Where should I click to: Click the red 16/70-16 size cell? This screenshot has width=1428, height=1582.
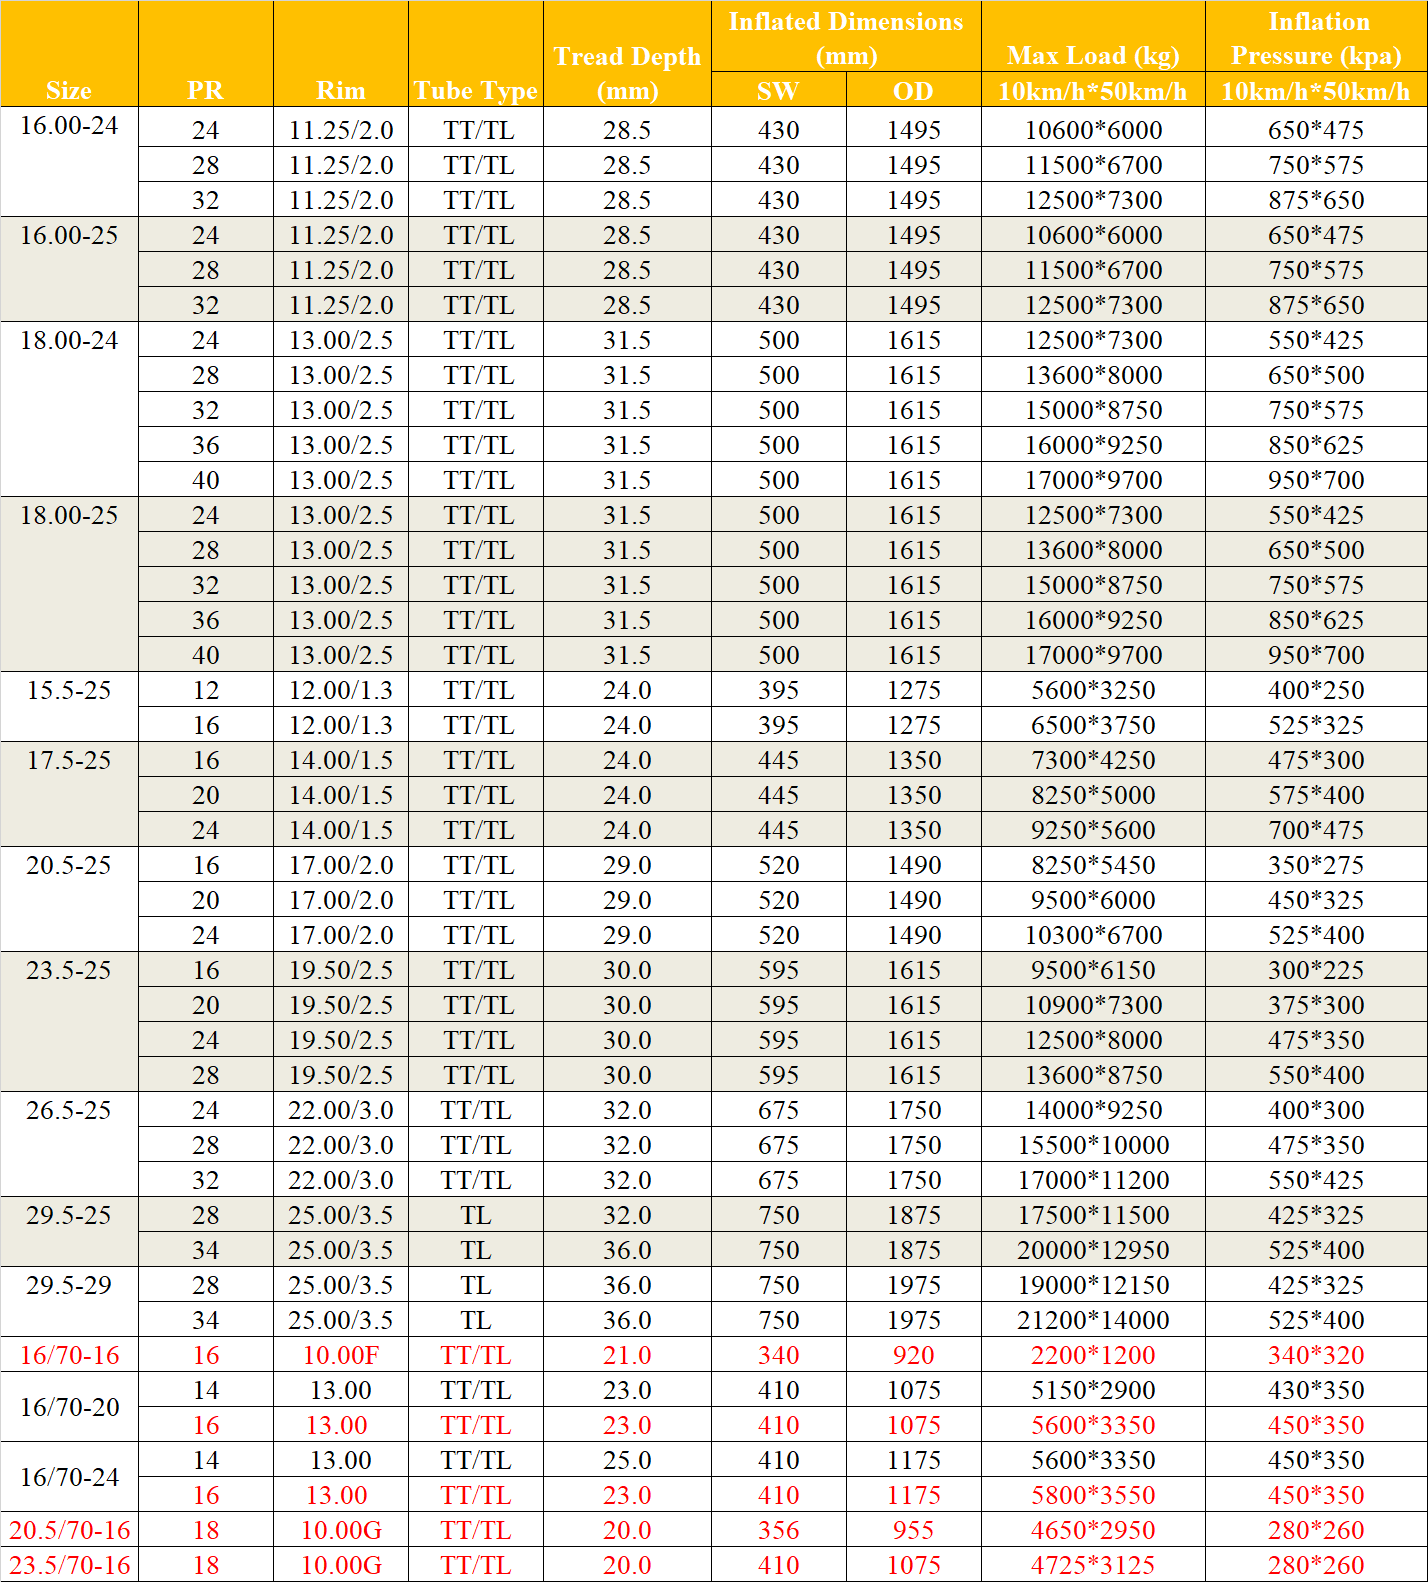(69, 1355)
